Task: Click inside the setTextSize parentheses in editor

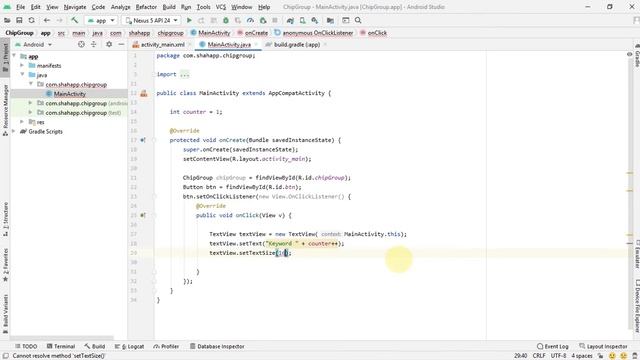Action: click(x=282, y=253)
